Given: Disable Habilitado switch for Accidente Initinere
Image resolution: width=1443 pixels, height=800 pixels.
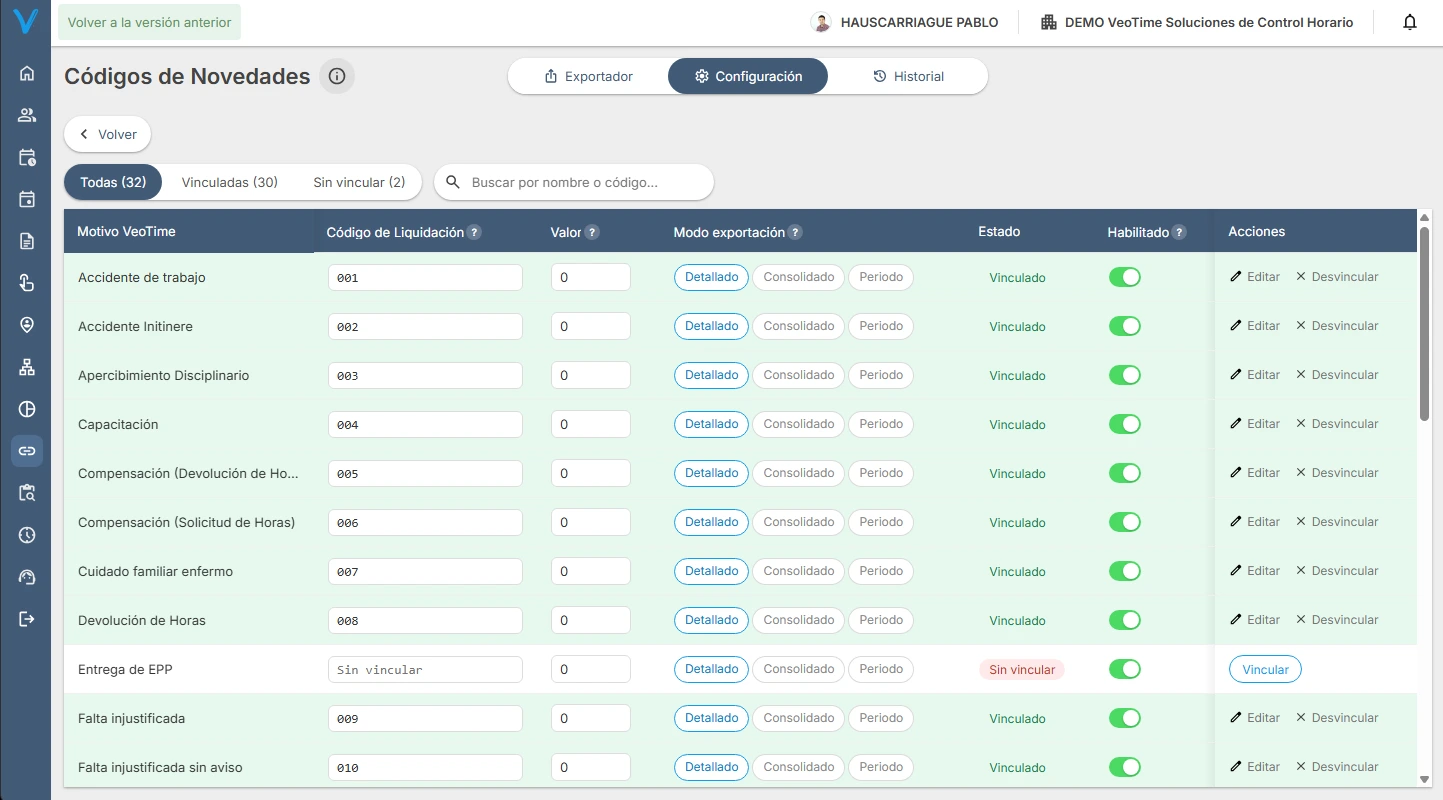Looking at the screenshot, I should point(1125,326).
